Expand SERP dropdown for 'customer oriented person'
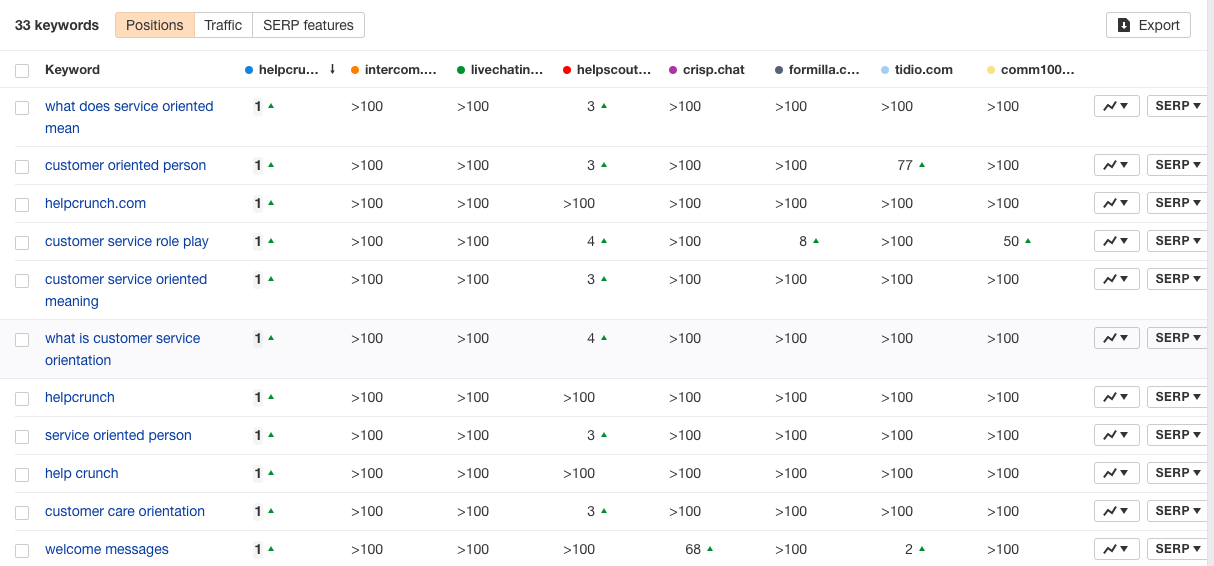Screen dimensions: 1214x566 point(1178,165)
